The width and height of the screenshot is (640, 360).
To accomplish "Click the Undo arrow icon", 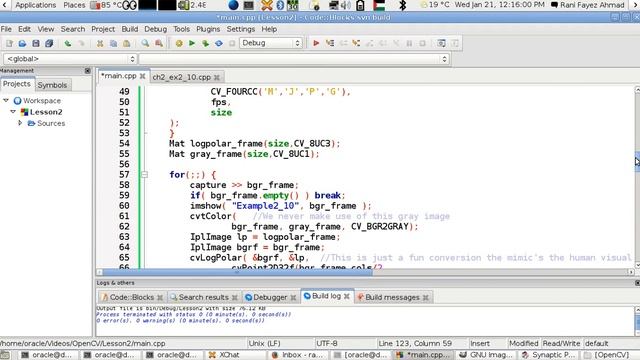I will click(68, 43).
